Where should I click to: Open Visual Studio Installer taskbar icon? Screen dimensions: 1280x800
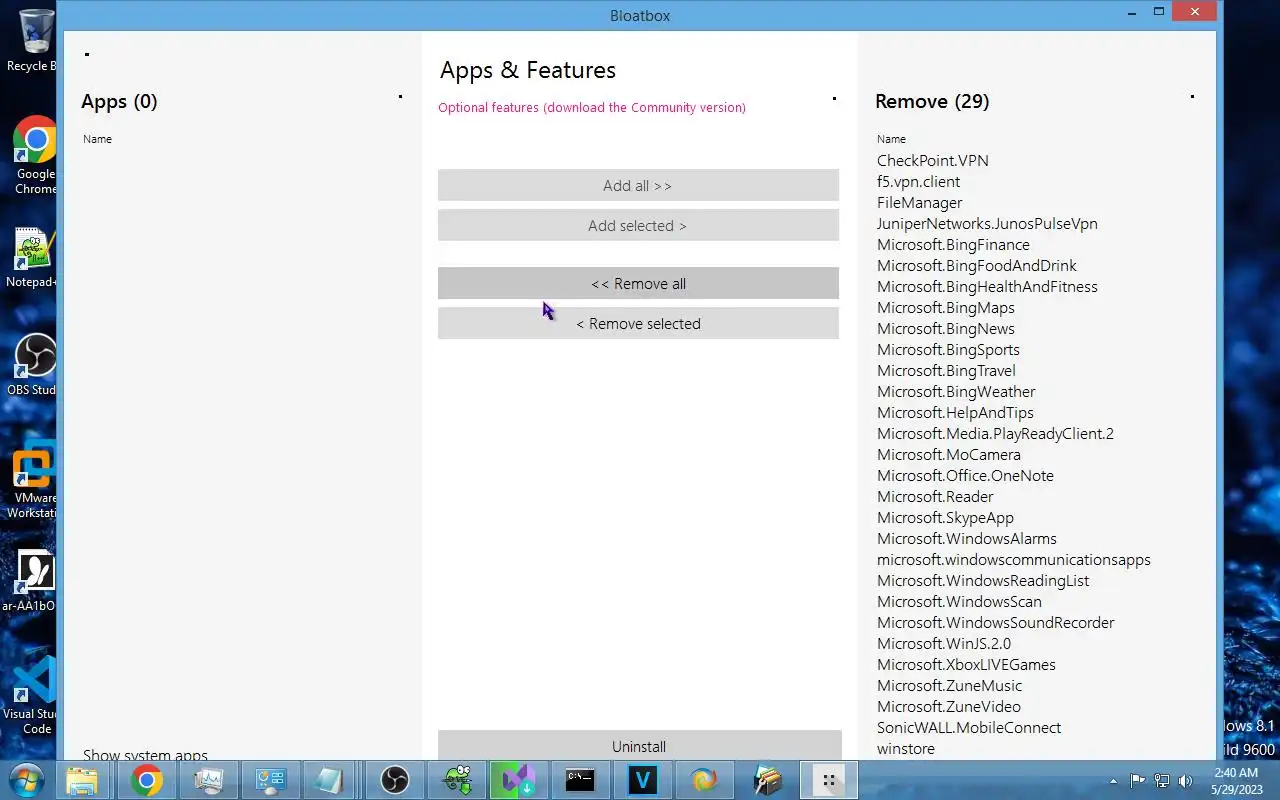(518, 779)
